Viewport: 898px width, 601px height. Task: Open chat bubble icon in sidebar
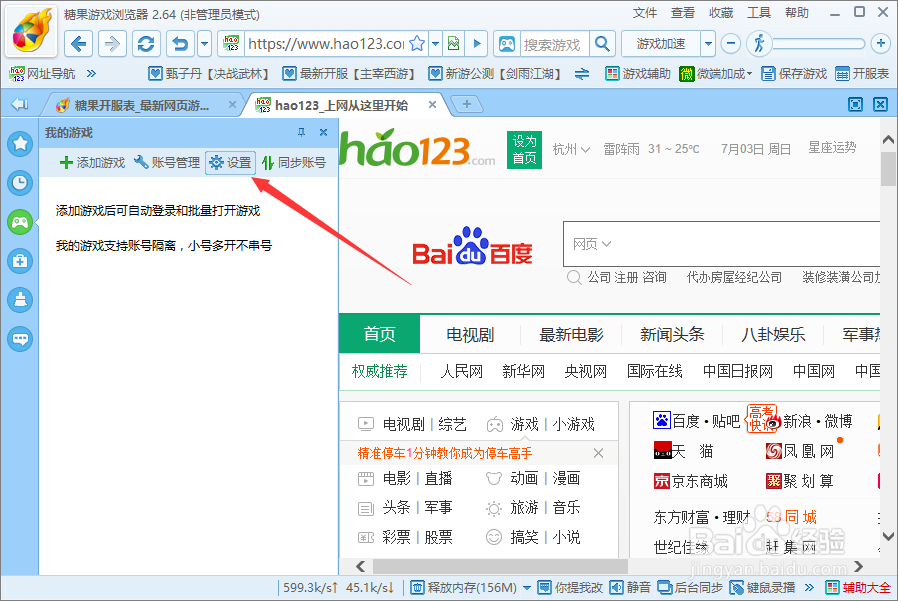tap(20, 339)
